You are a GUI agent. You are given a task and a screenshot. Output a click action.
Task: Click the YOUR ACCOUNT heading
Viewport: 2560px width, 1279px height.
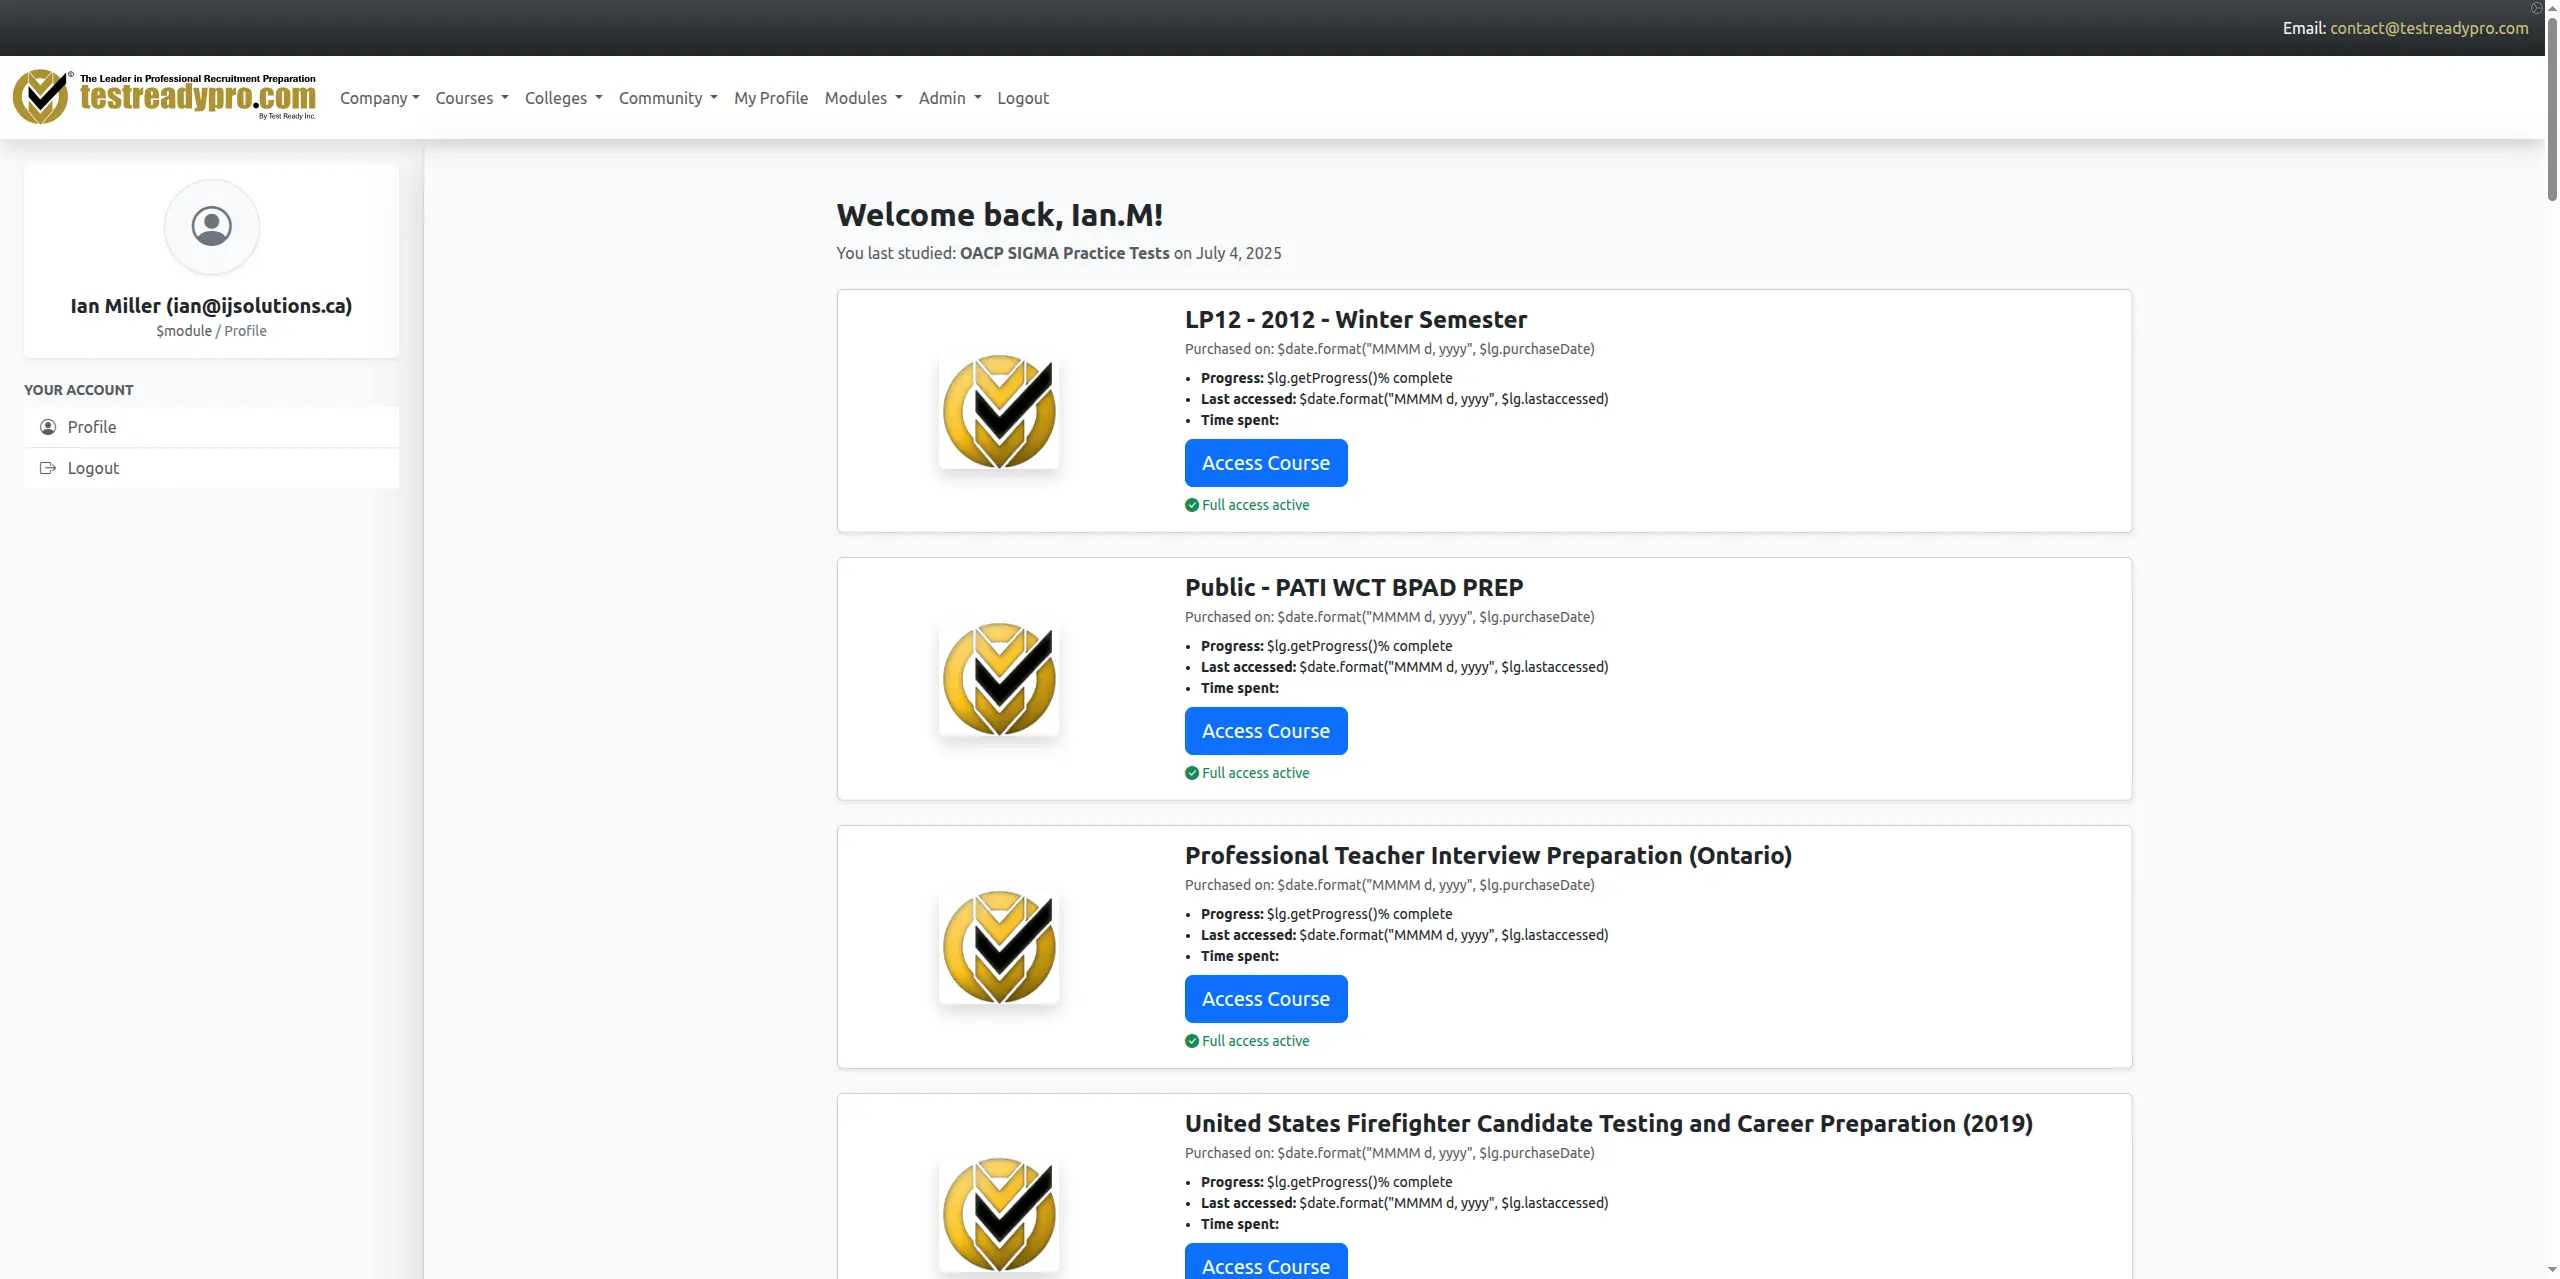pyautogui.click(x=79, y=390)
